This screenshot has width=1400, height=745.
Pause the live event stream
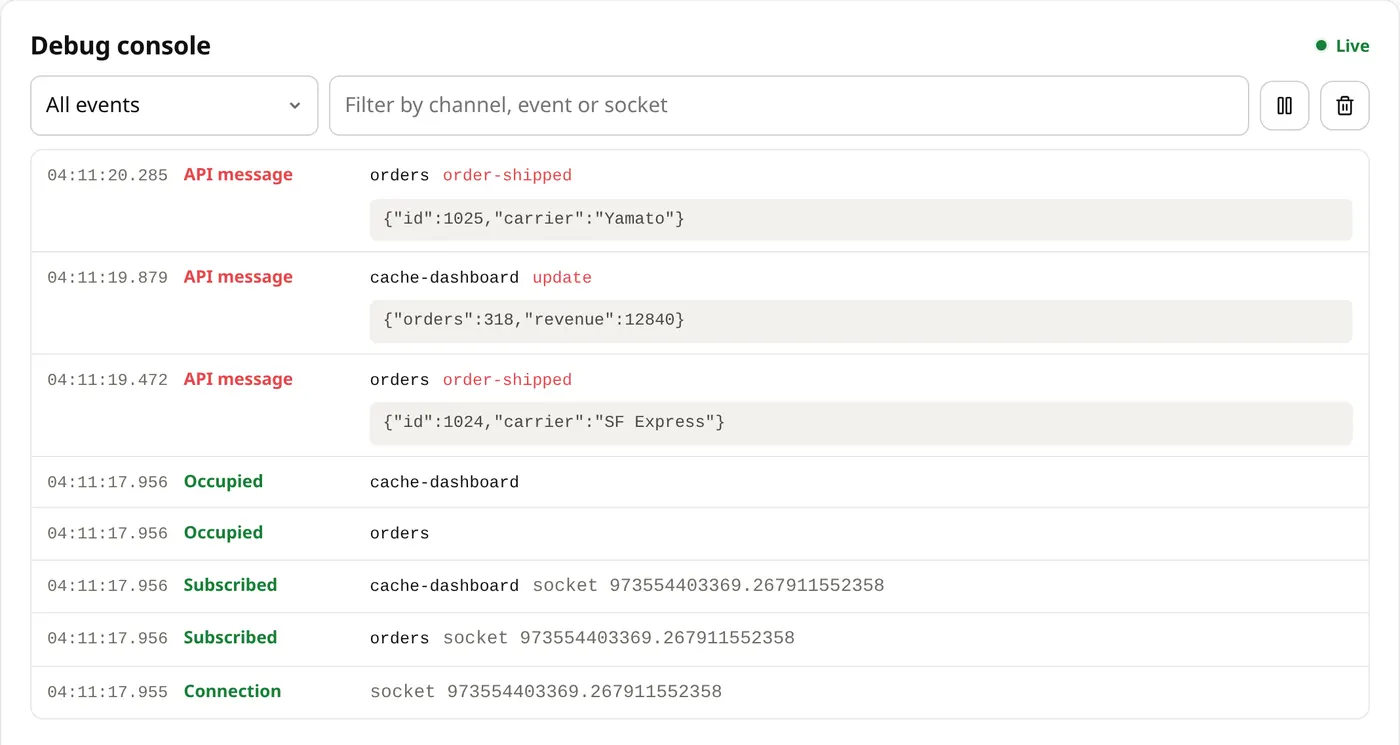click(1285, 105)
